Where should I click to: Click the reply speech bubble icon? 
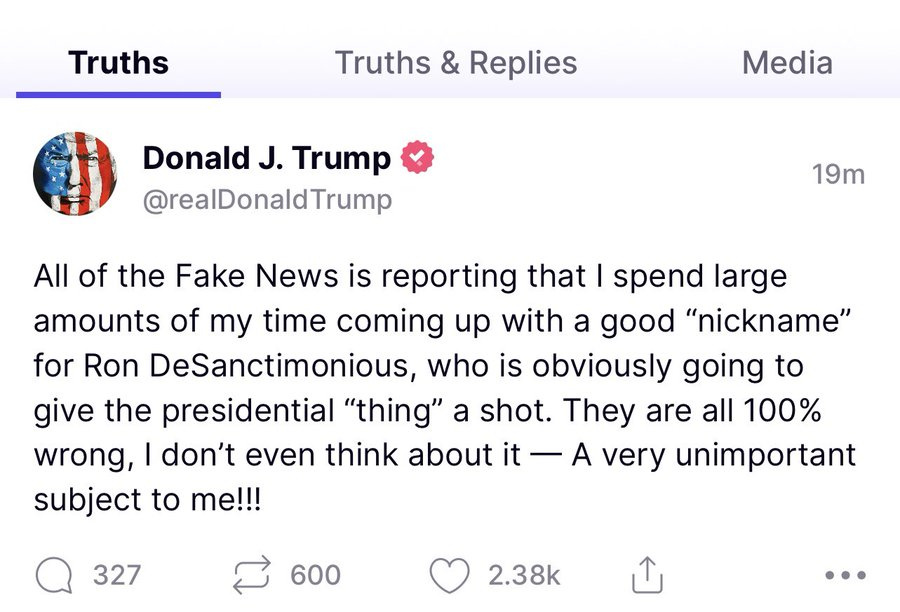[x=55, y=575]
